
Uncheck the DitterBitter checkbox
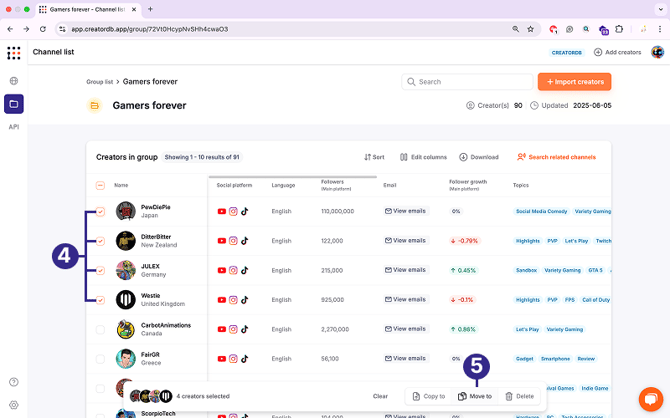[x=100, y=241]
